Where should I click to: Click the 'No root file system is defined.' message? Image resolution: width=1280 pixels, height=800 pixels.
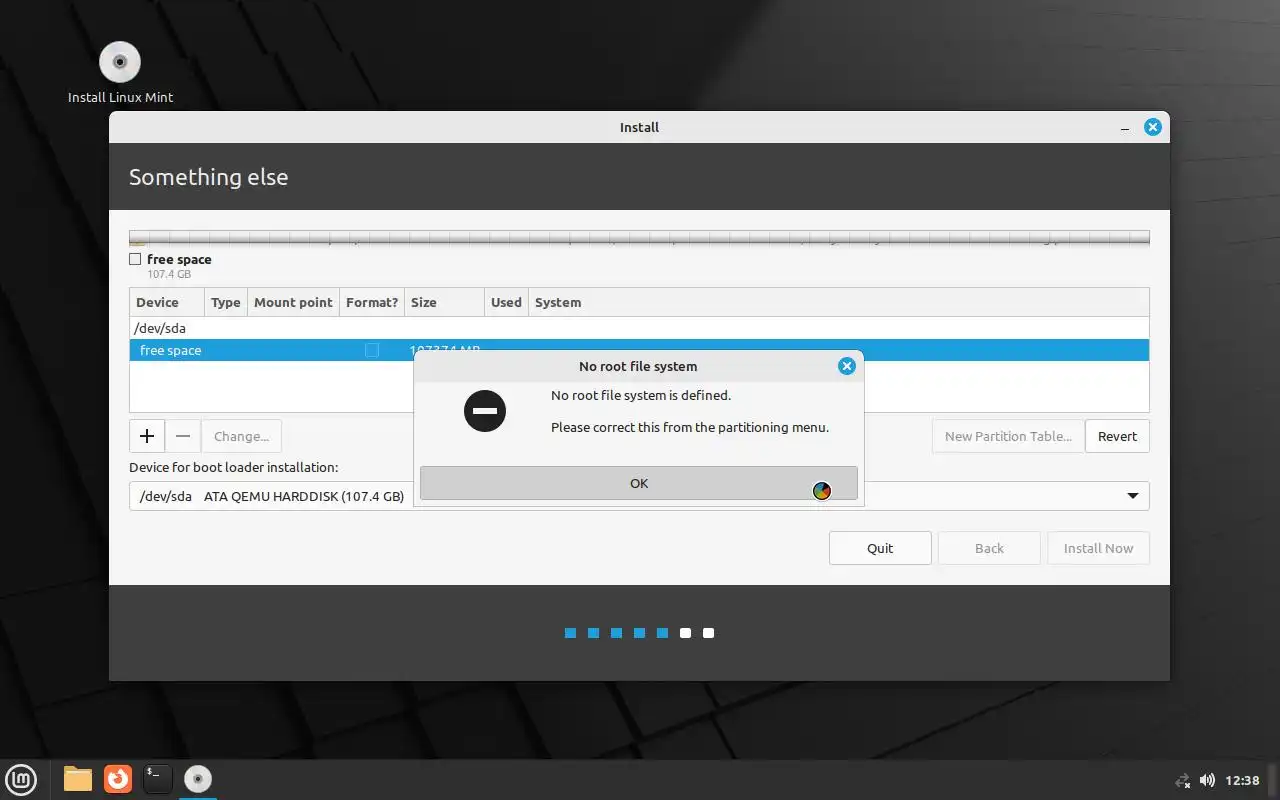pyautogui.click(x=641, y=395)
